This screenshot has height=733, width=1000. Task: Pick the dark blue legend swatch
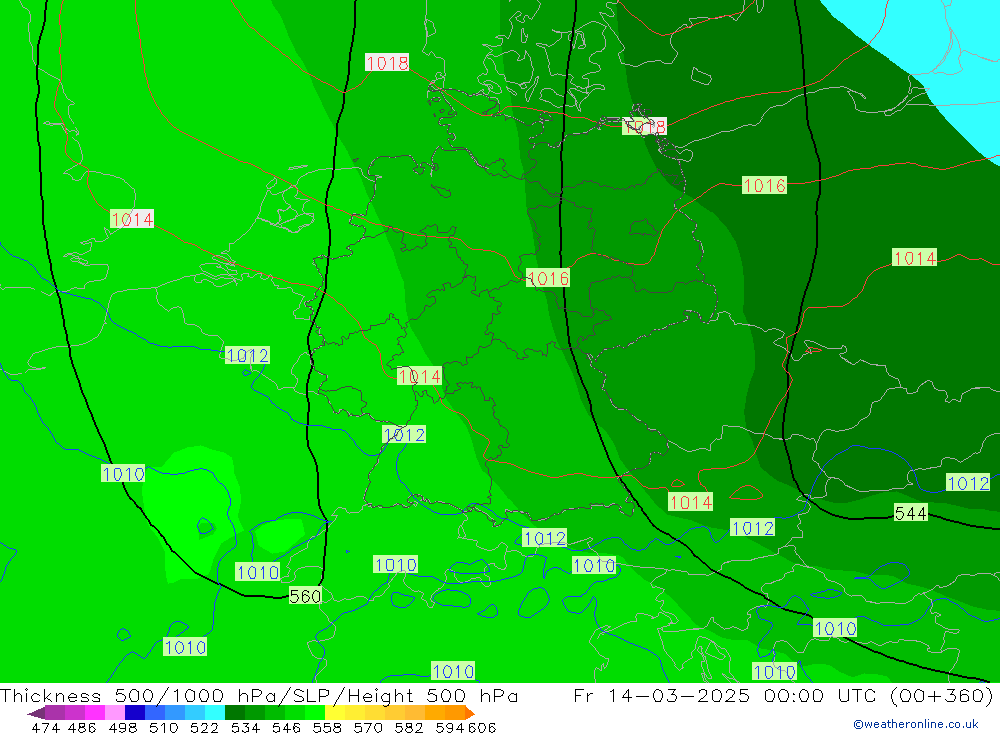coord(135,713)
